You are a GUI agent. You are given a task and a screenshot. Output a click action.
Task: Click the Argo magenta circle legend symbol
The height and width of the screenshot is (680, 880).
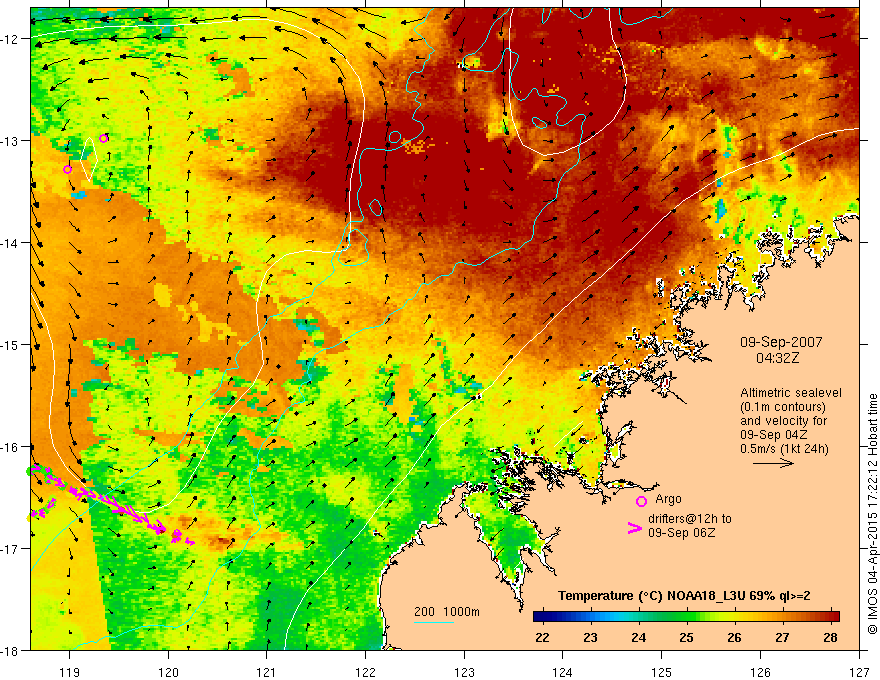click(641, 501)
